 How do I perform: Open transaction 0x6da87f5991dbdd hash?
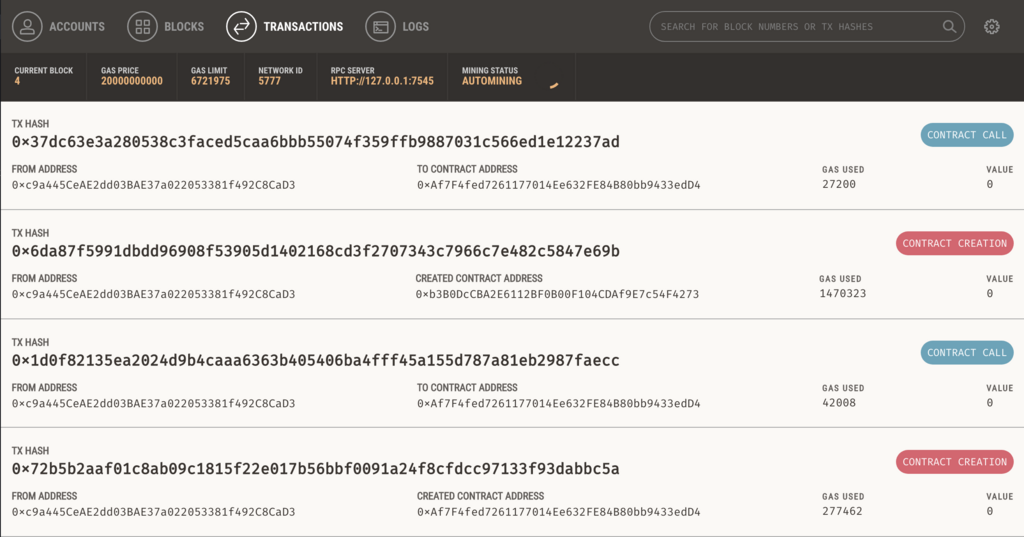click(x=315, y=251)
